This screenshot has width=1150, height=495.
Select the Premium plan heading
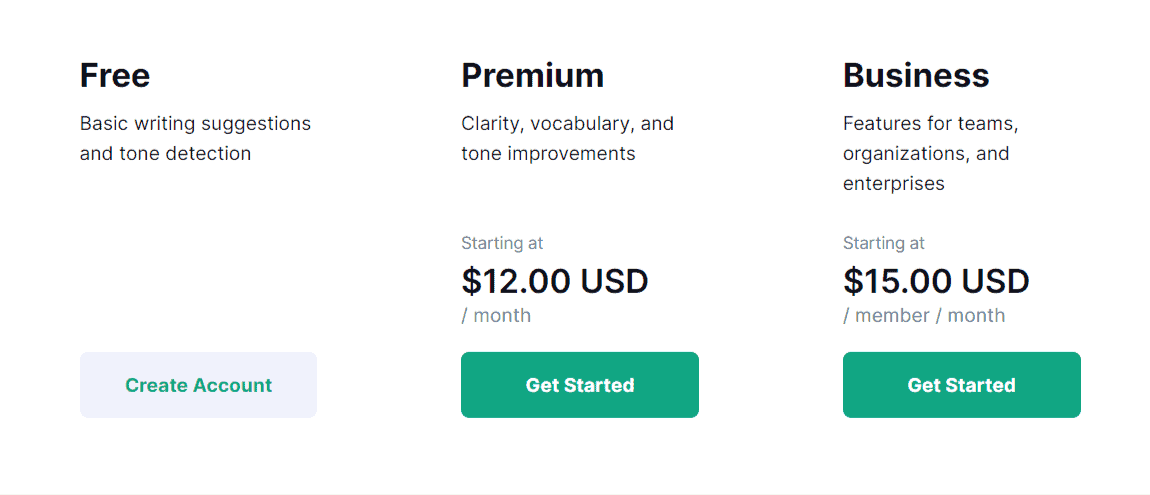pos(532,75)
